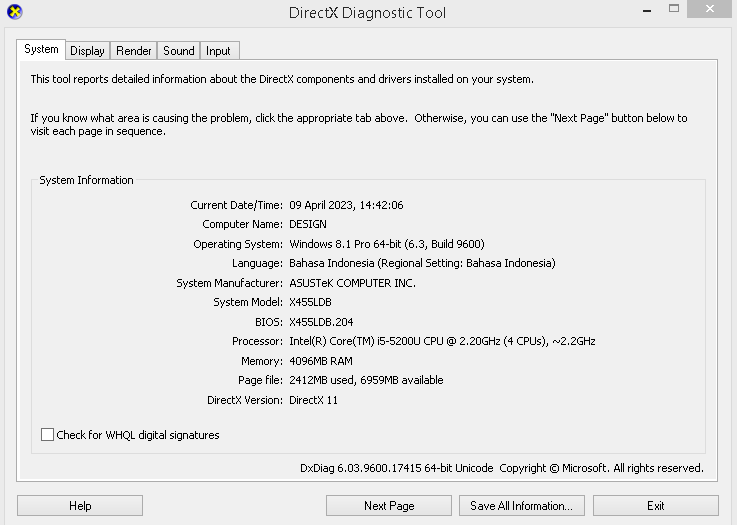This screenshot has height=525, width=737.
Task: Click the 'Current Date/Time:' label
Action: [x=236, y=205]
